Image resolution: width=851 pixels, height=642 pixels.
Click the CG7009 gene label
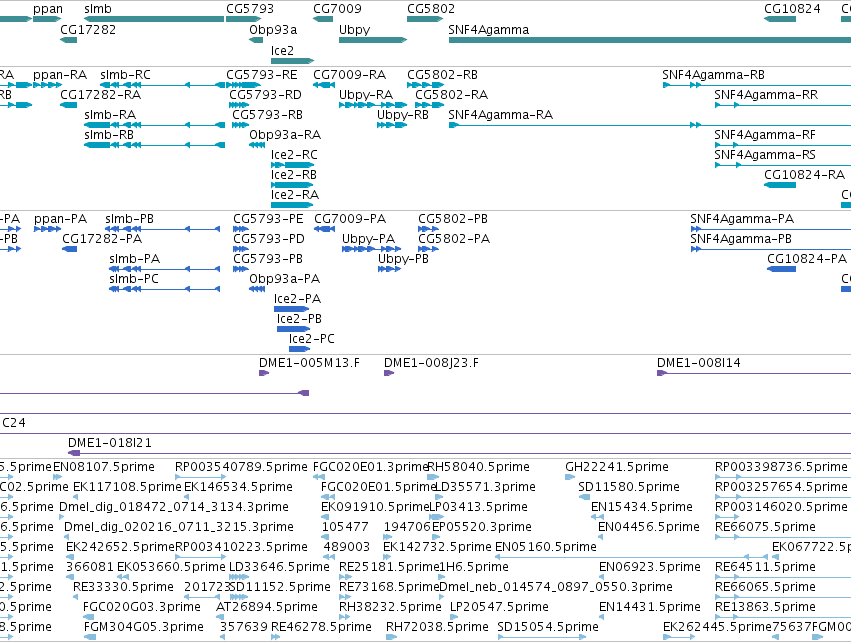tap(337, 9)
